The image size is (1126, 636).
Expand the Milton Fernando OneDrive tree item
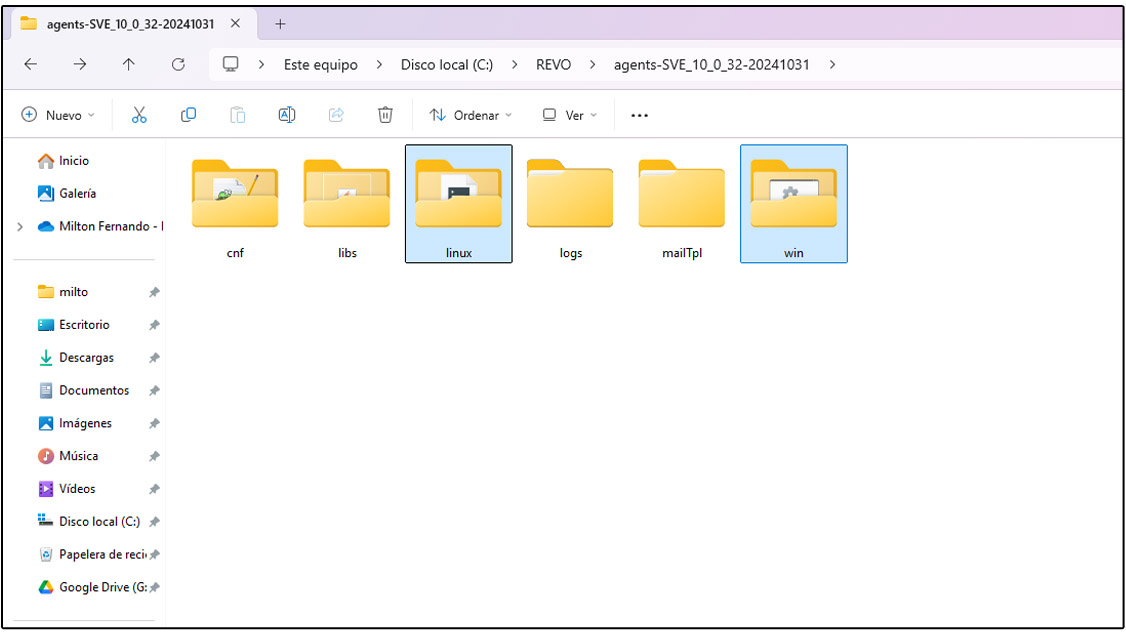coord(19,227)
